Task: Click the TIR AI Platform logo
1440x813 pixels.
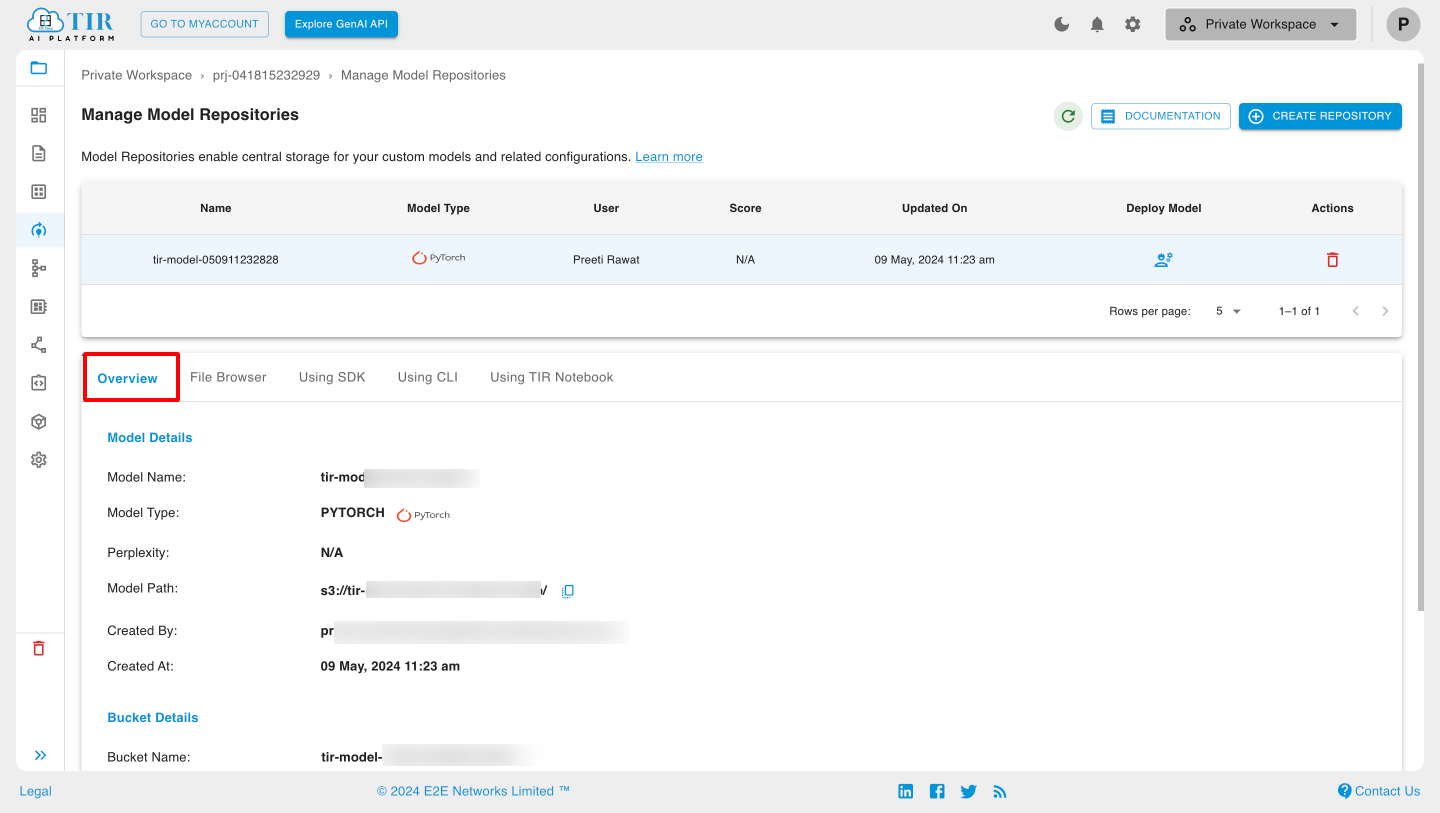Action: tap(70, 24)
